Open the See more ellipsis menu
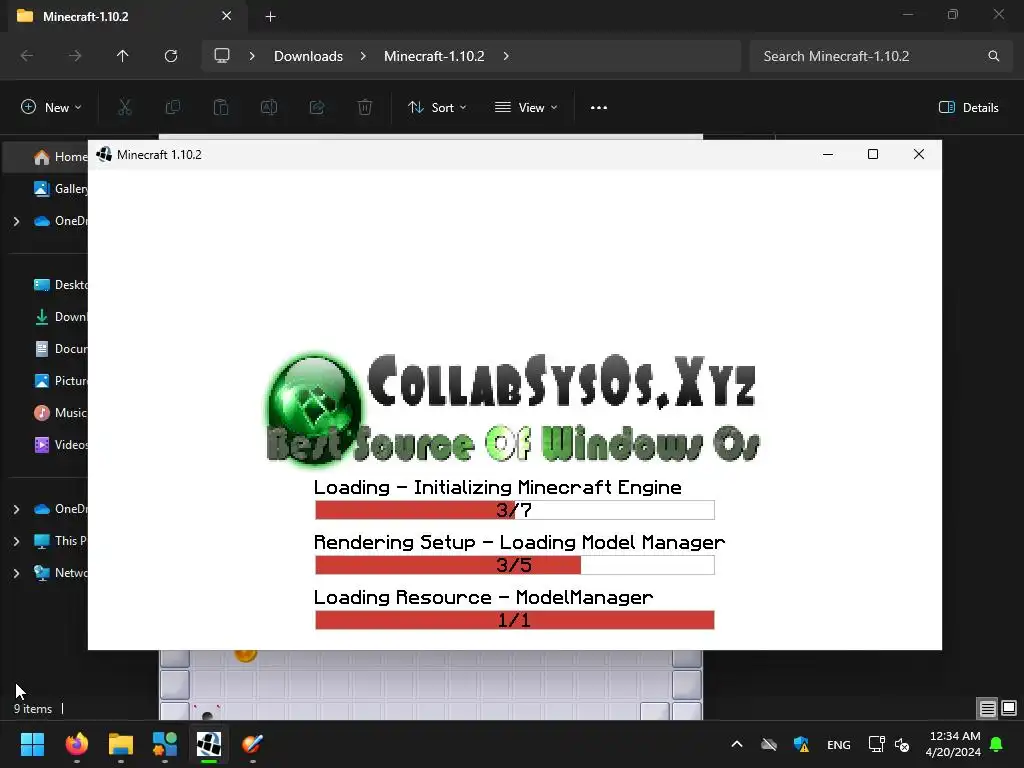 [x=599, y=108]
